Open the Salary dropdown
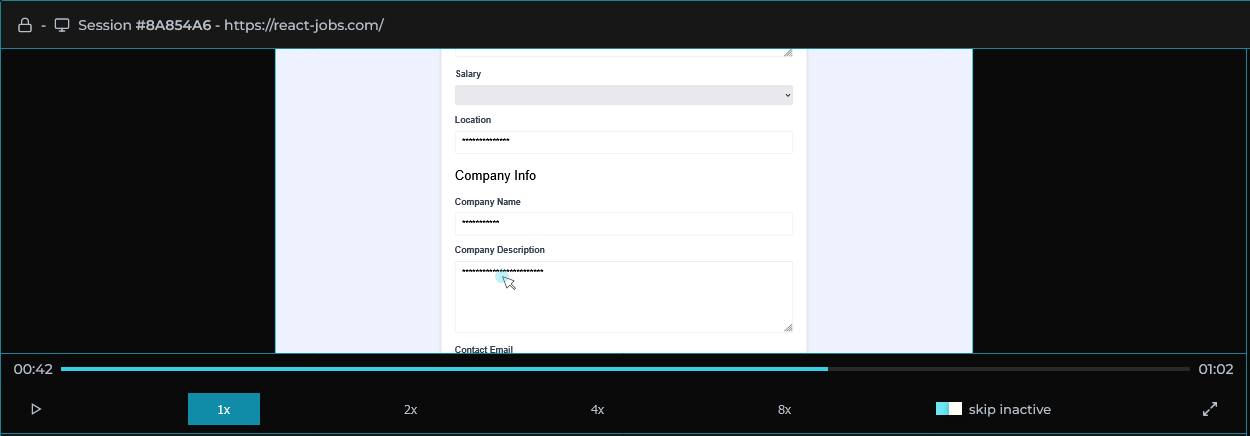This screenshot has height=436, width=1250. 623,95
